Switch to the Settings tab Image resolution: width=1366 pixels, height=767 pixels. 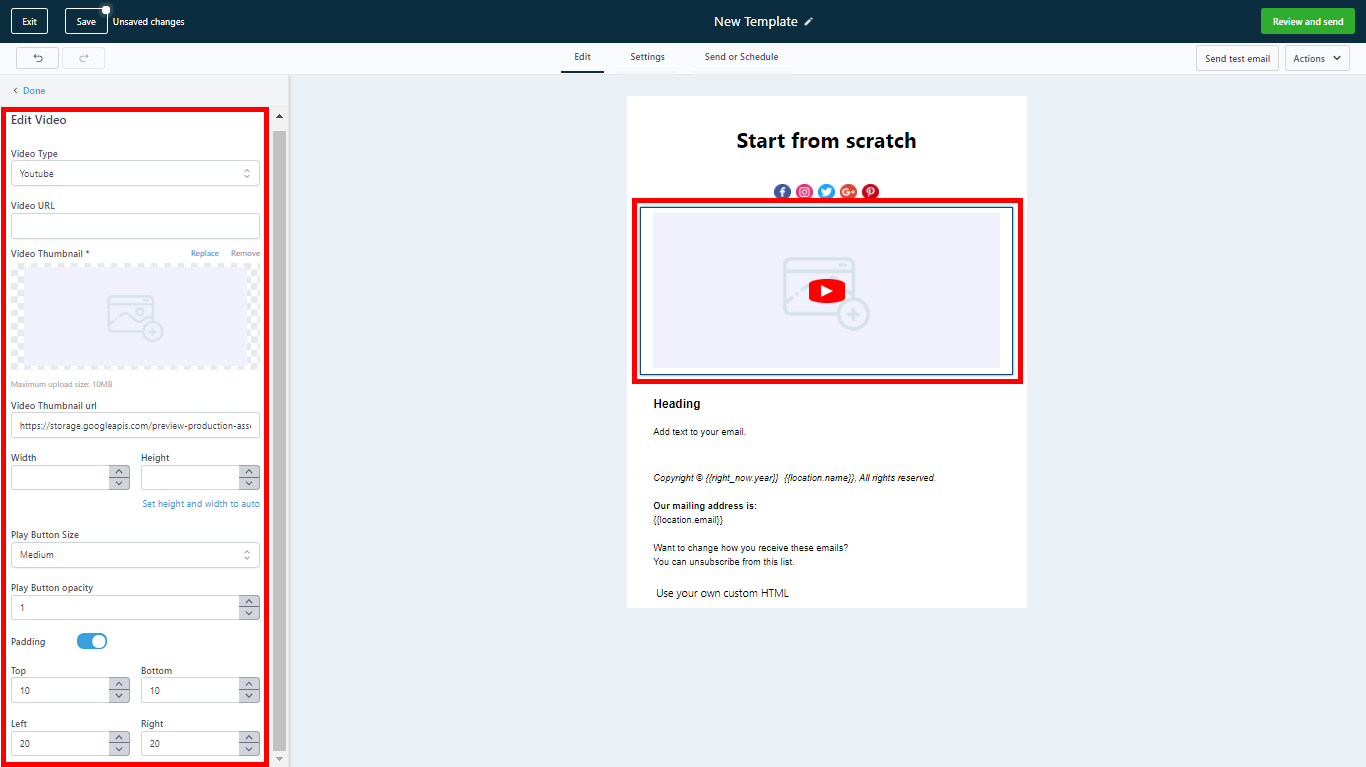[x=647, y=57]
